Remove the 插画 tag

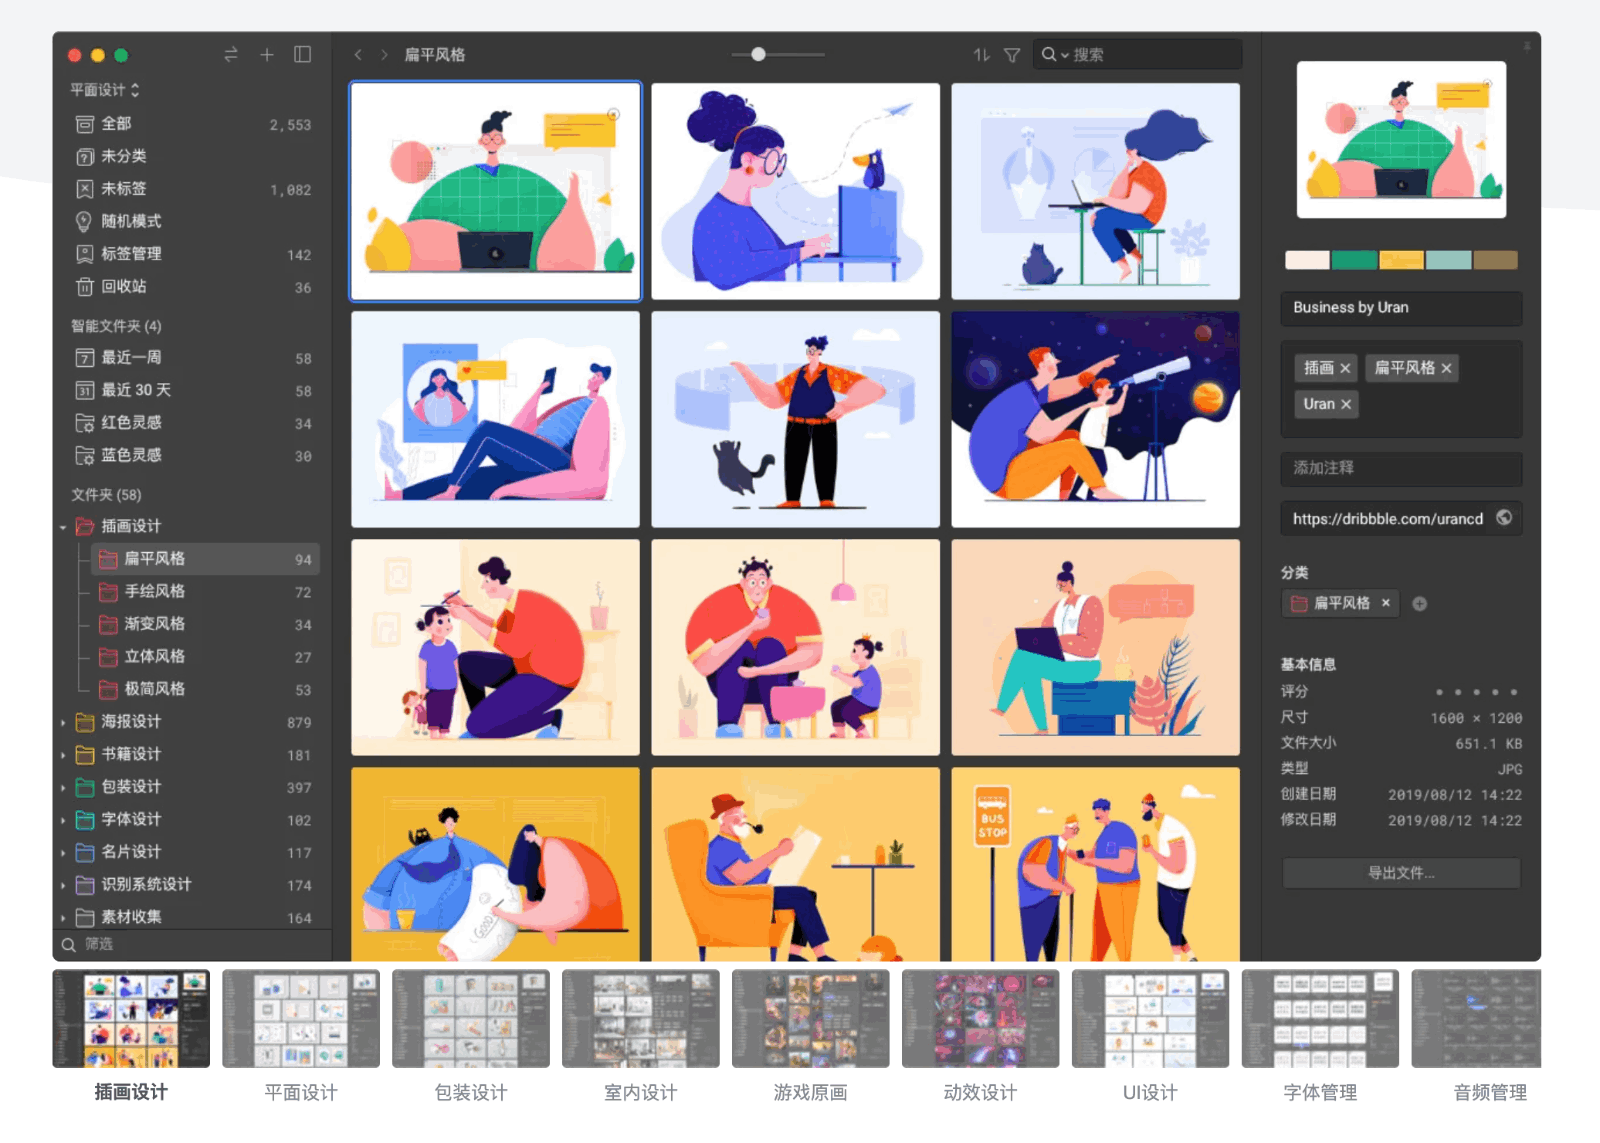(x=1345, y=369)
